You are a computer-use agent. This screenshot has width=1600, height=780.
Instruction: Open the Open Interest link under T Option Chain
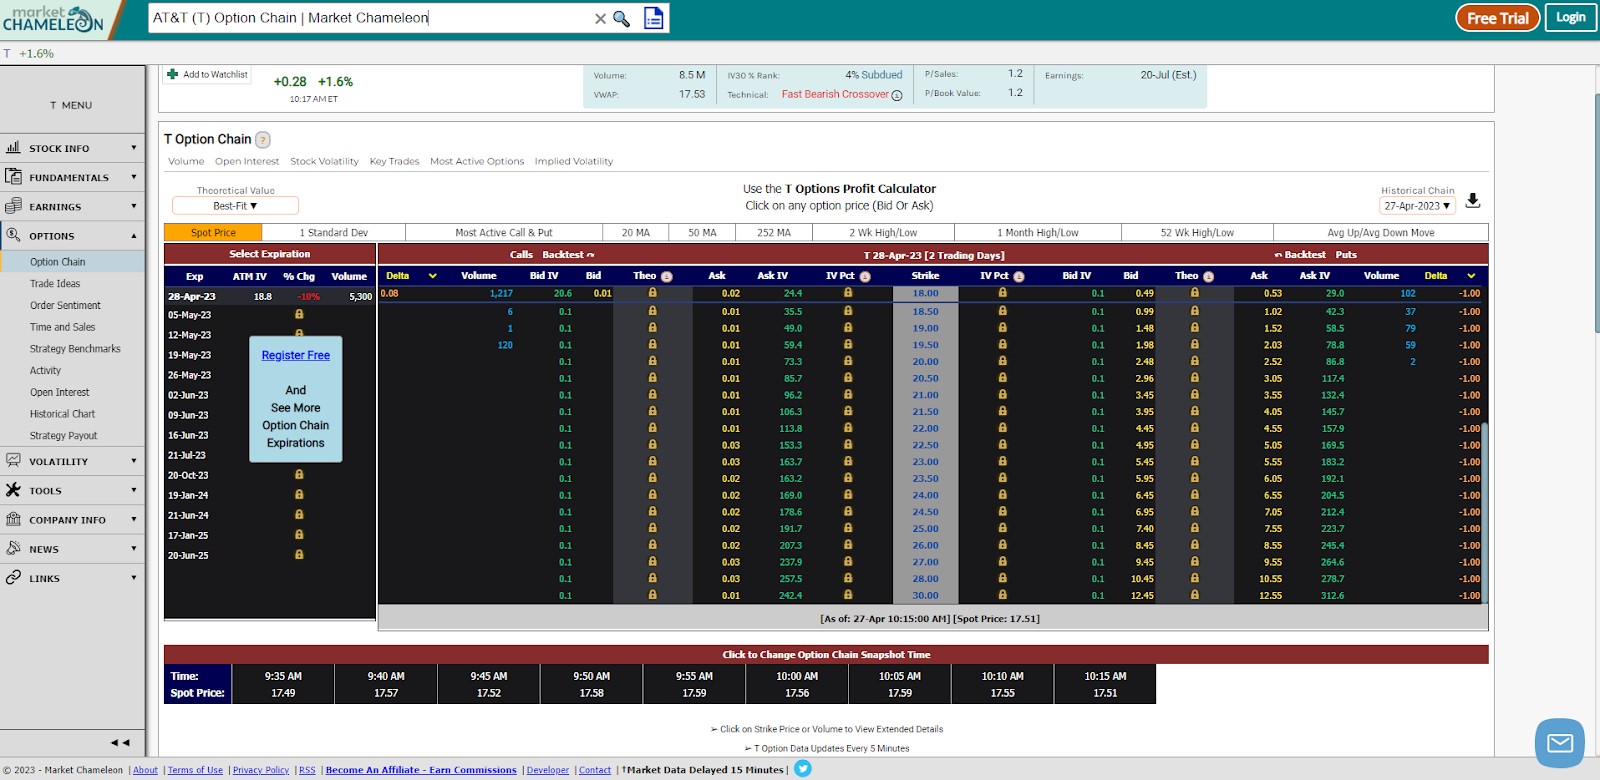click(247, 161)
